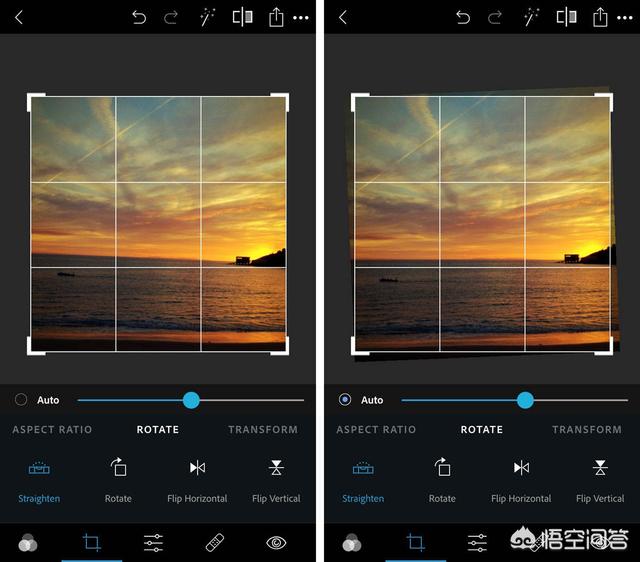
Task: Open adjustments sliders panel in left screen
Action: (x=153, y=543)
